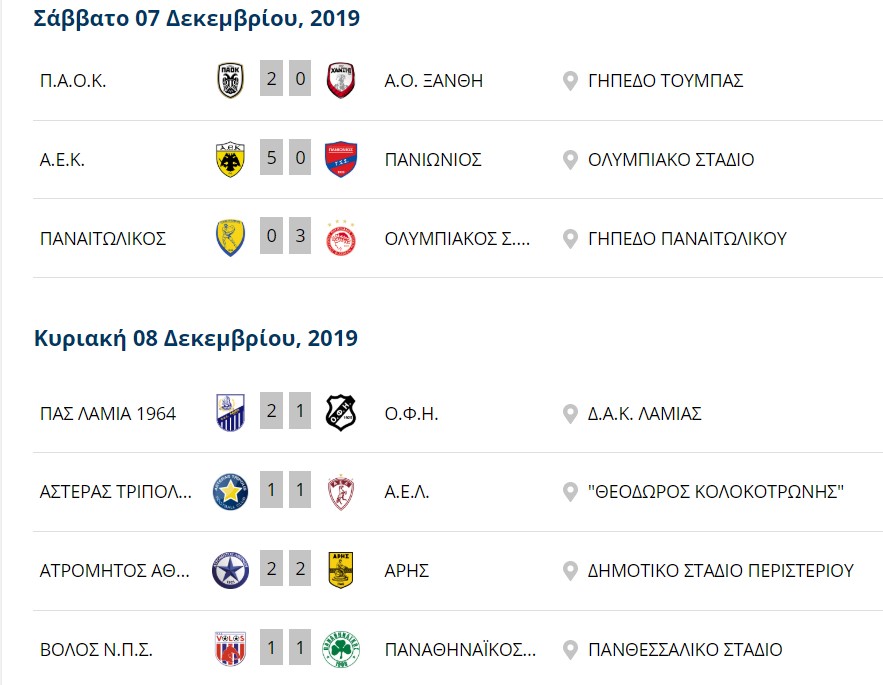
Task: Click the Ο.Φ.Η. black-white crest
Action: 341,413
